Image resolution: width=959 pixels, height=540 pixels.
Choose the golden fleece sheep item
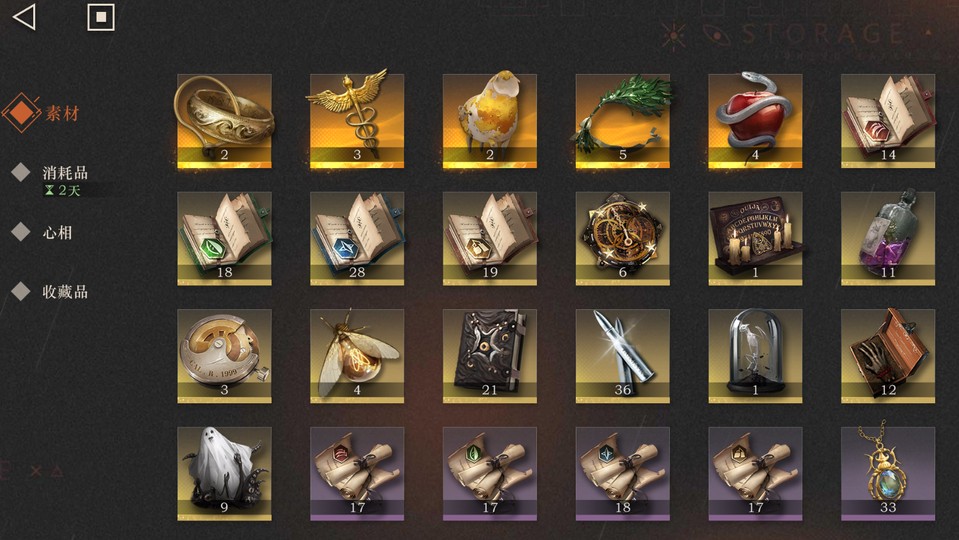point(490,121)
